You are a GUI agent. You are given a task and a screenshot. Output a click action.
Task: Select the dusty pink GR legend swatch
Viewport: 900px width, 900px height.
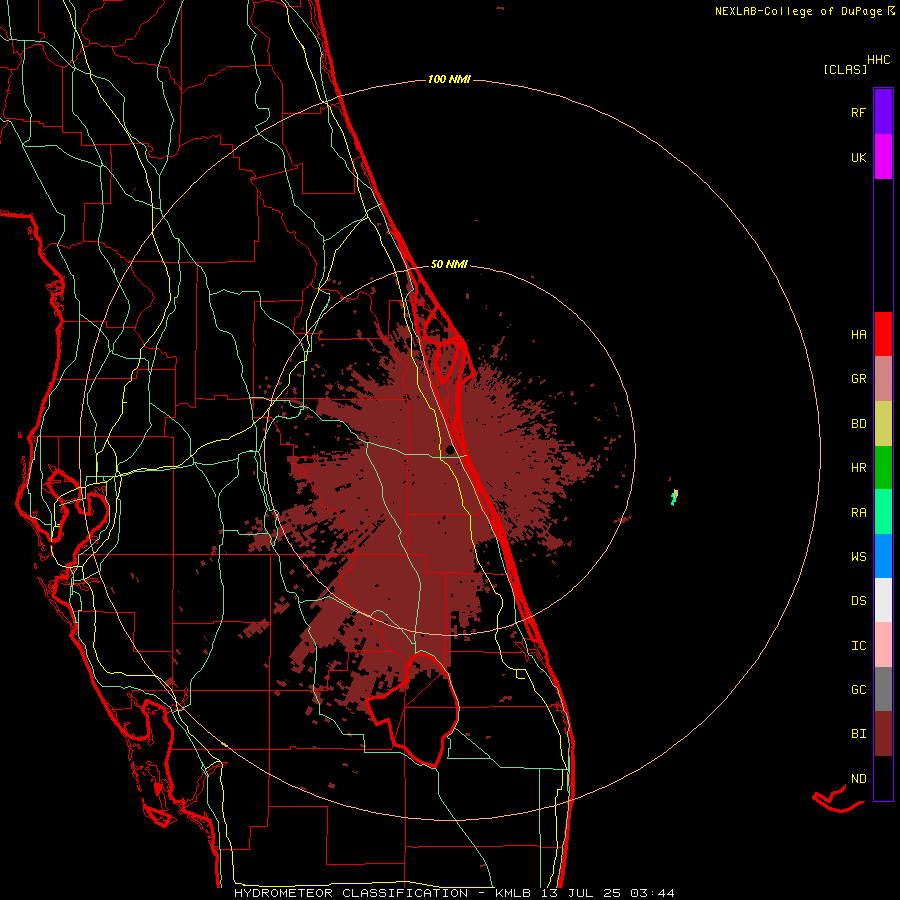coord(883,379)
